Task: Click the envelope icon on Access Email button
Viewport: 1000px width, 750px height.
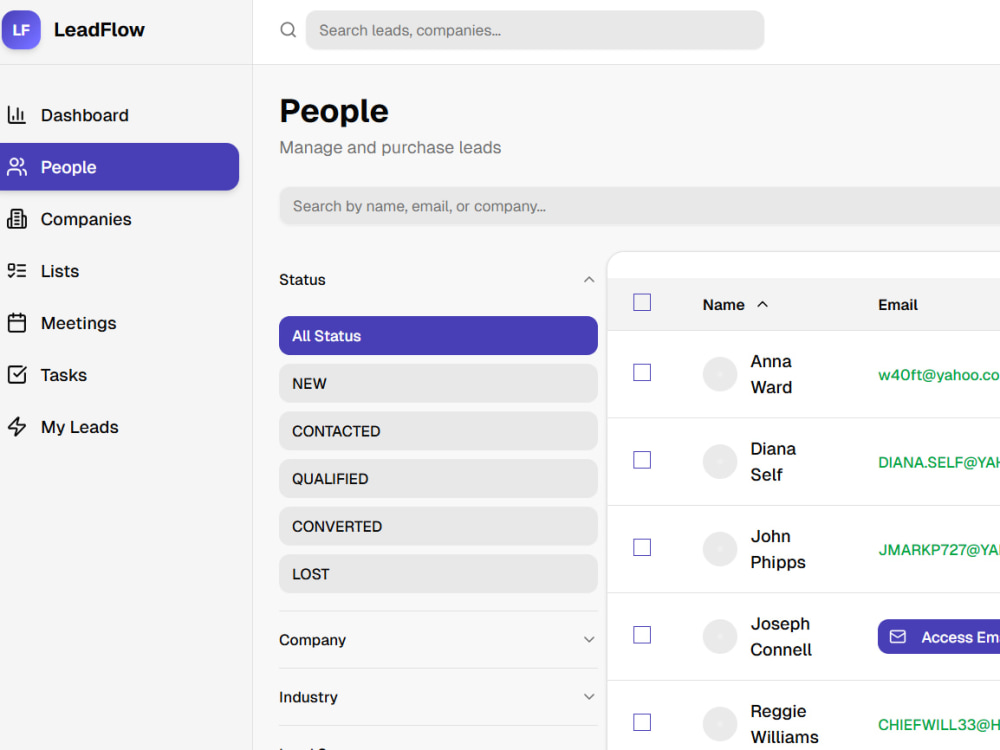Action: (x=897, y=636)
